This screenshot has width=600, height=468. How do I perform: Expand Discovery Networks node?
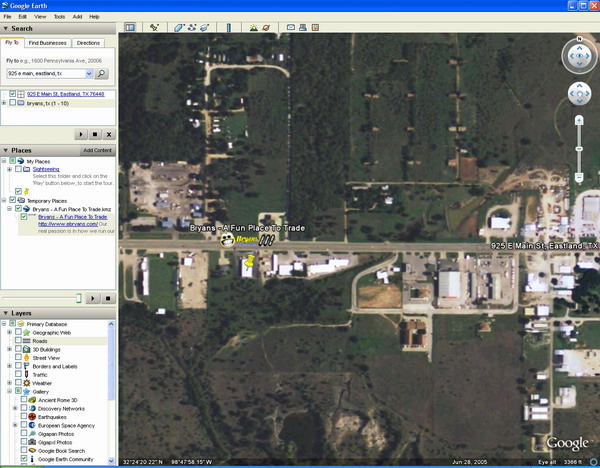point(15,408)
